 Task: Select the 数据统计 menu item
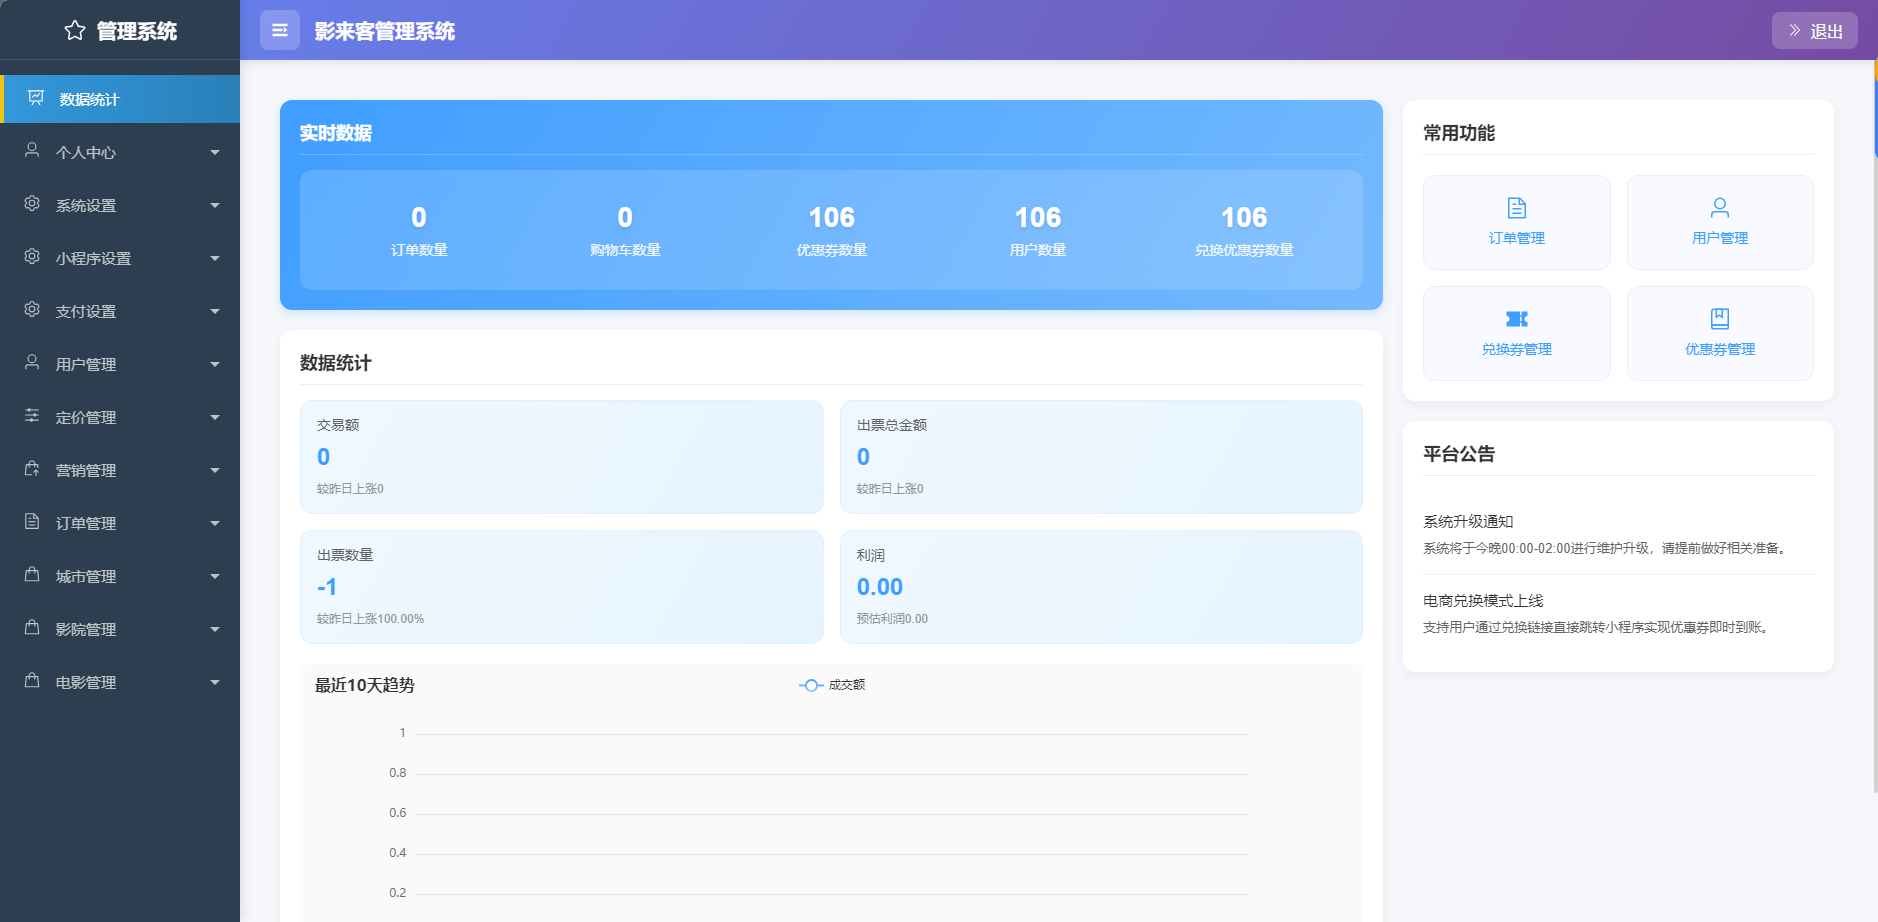(x=89, y=100)
